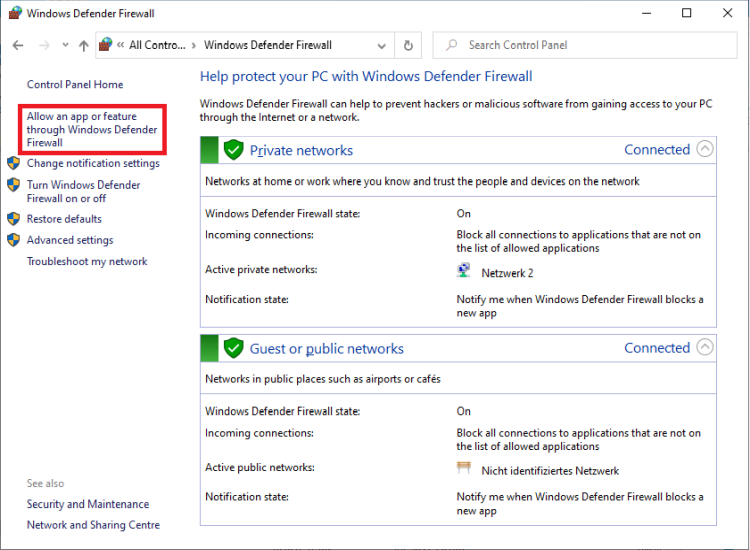
Task: Click the Netzwerk 2 network icon
Action: (463, 270)
